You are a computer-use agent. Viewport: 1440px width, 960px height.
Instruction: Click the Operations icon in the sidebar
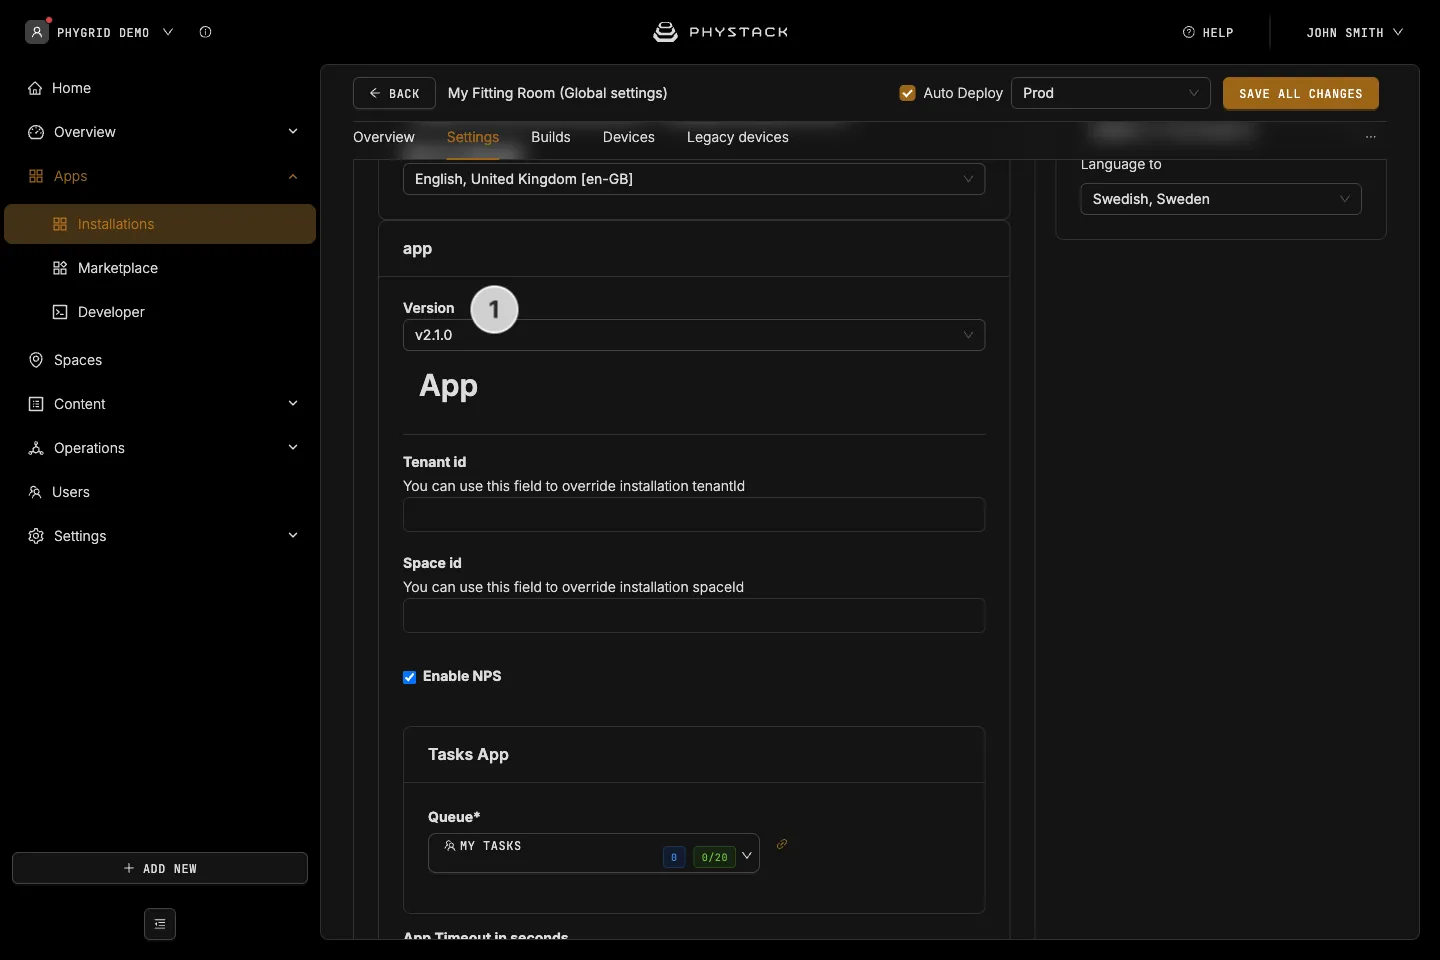click(x=36, y=448)
